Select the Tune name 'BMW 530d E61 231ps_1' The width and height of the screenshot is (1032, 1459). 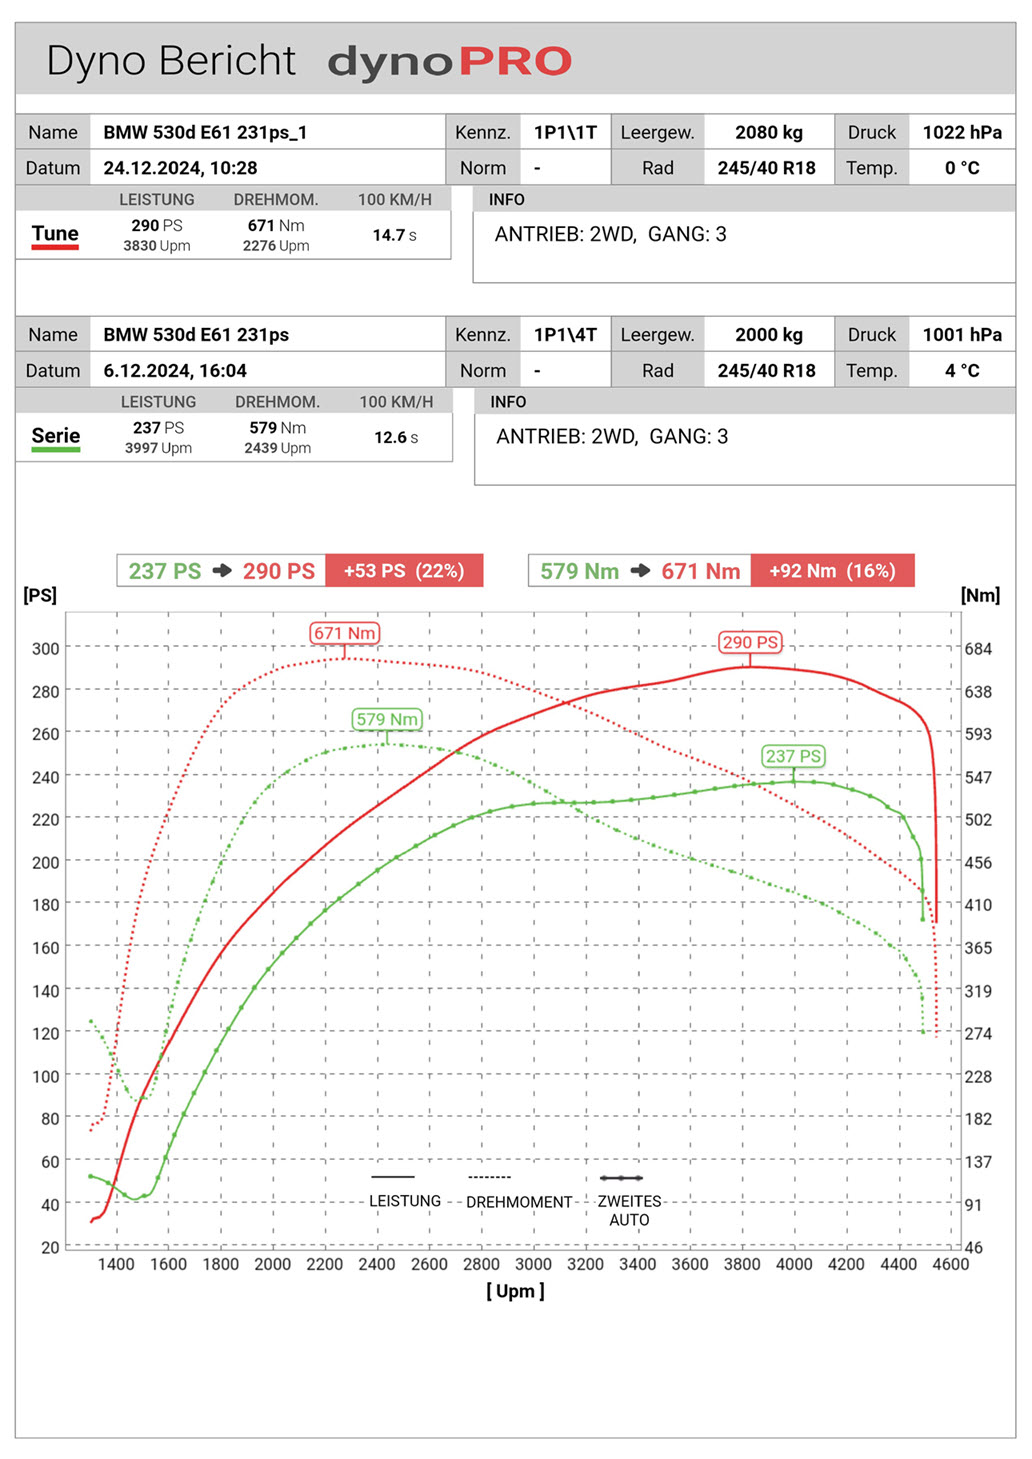click(x=205, y=132)
